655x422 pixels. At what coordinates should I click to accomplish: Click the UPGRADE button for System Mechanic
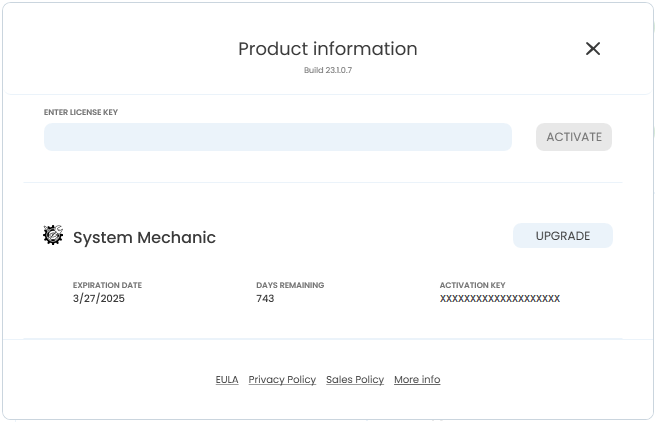[x=563, y=236]
